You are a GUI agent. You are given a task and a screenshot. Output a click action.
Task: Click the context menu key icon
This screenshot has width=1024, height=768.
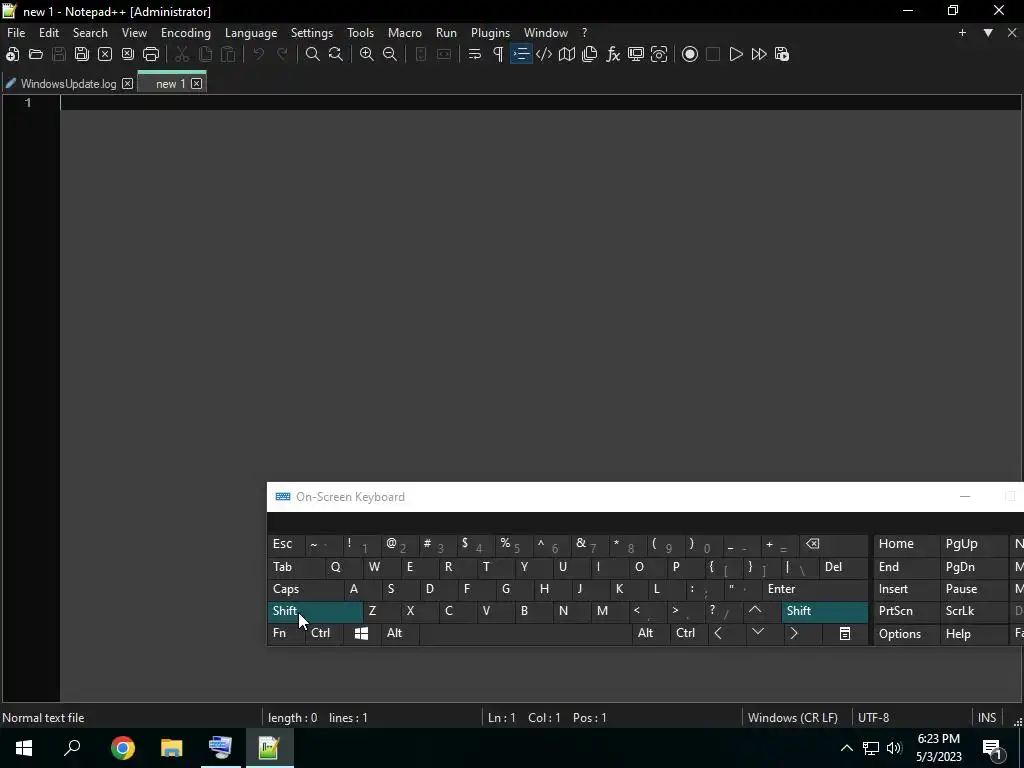(x=844, y=633)
